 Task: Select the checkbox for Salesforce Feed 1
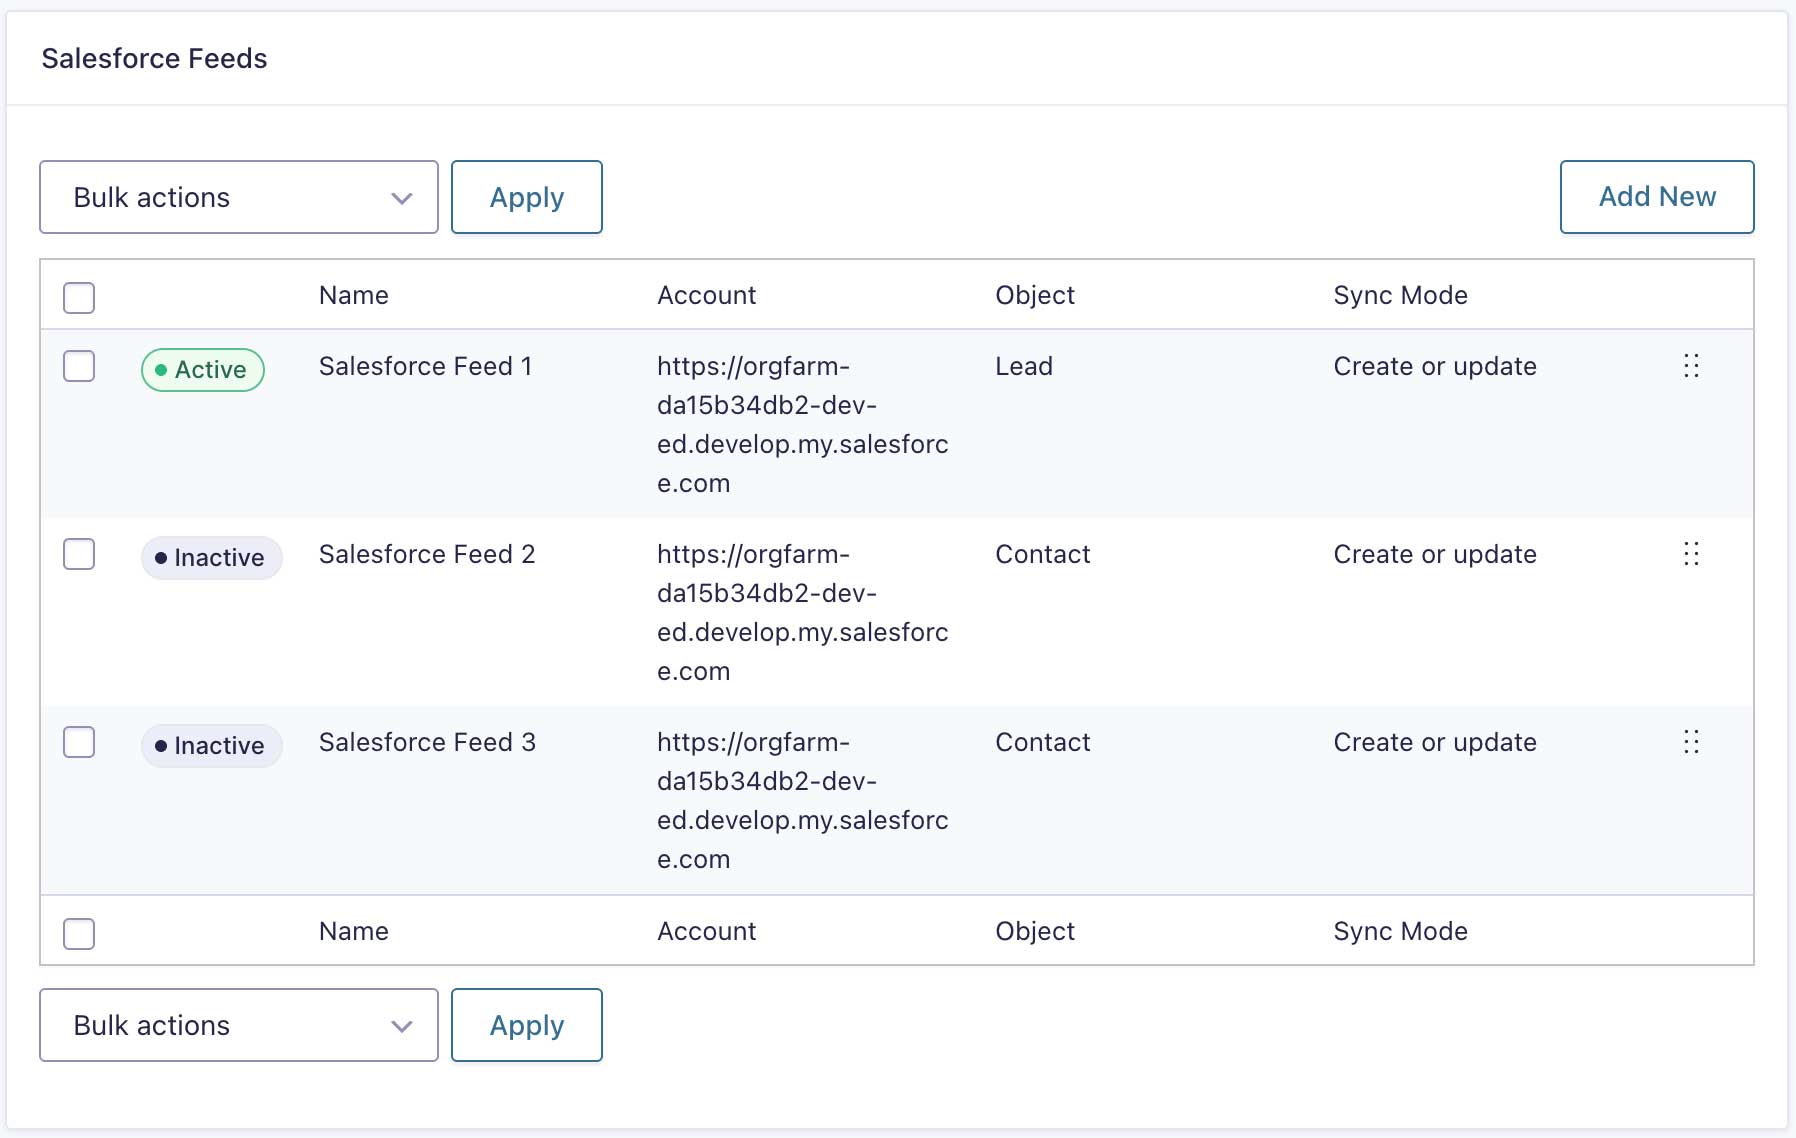point(79,366)
